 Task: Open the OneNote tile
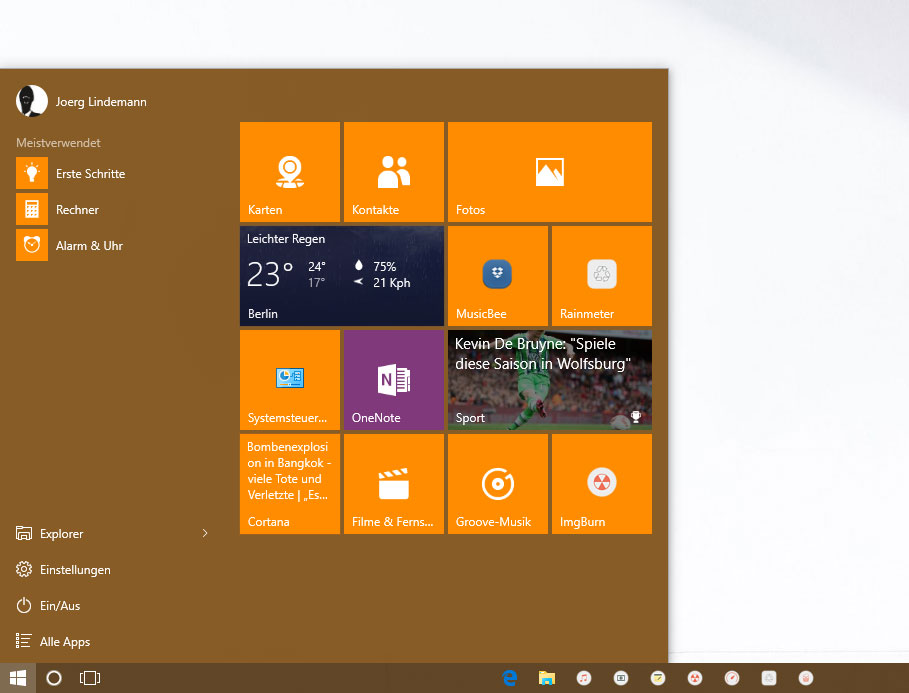pos(394,380)
